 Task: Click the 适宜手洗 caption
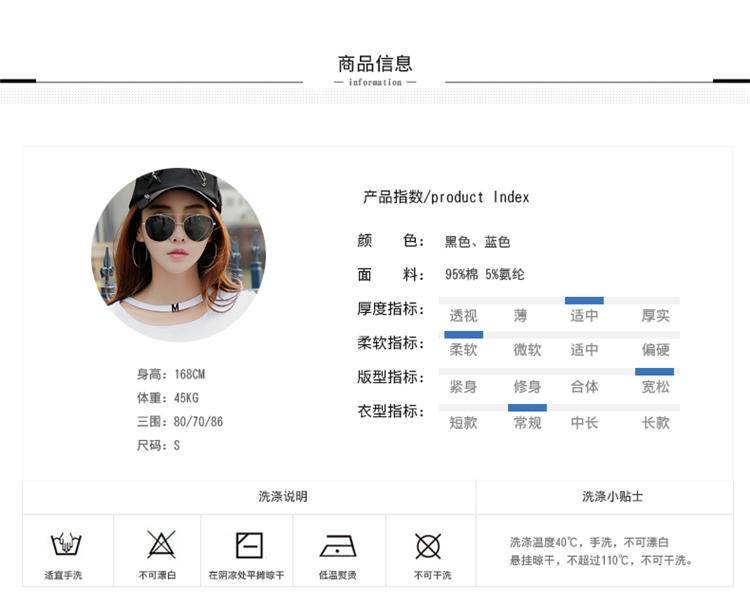pos(63,575)
